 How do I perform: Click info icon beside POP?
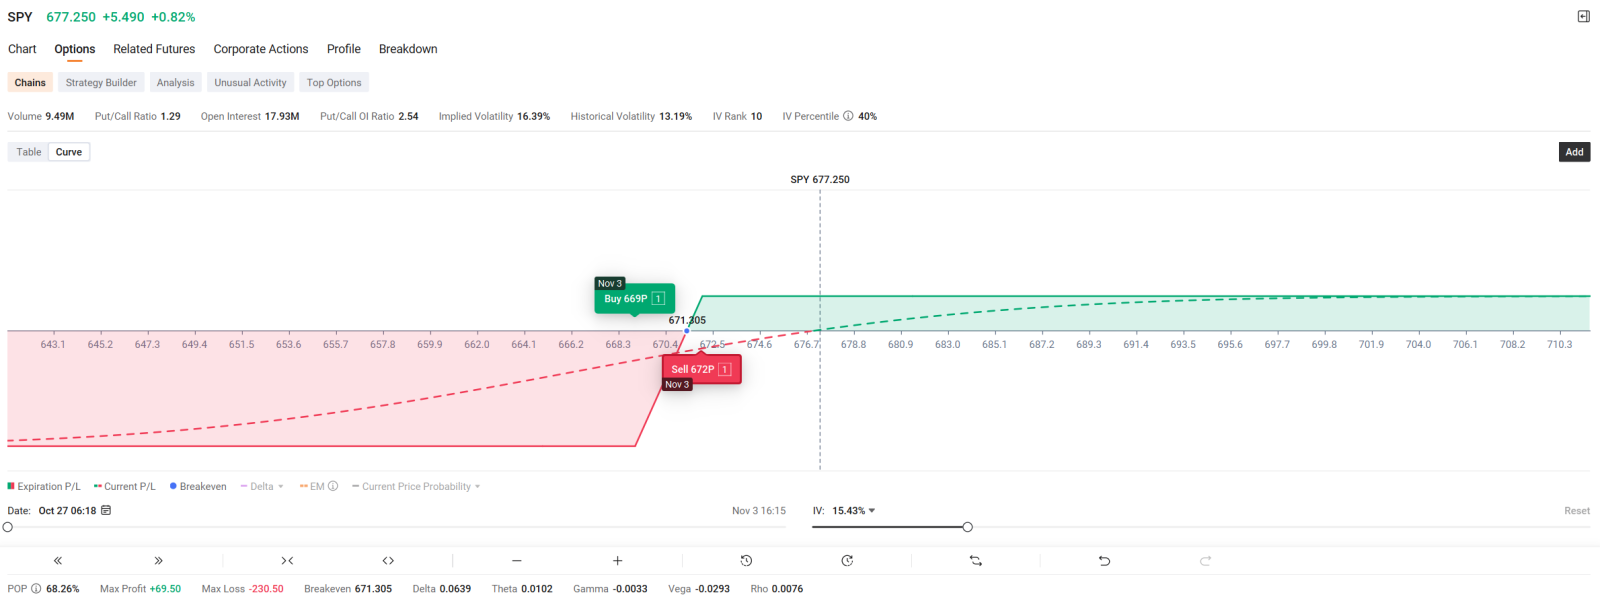36,589
